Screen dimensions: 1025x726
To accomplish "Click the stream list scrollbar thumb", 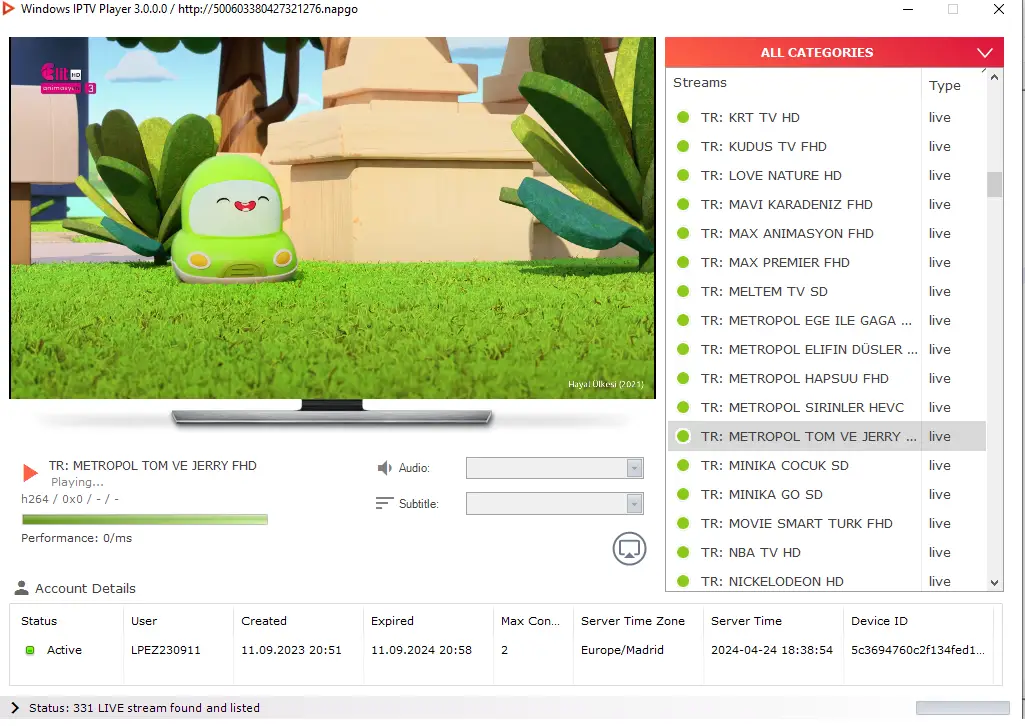I will tap(994, 184).
